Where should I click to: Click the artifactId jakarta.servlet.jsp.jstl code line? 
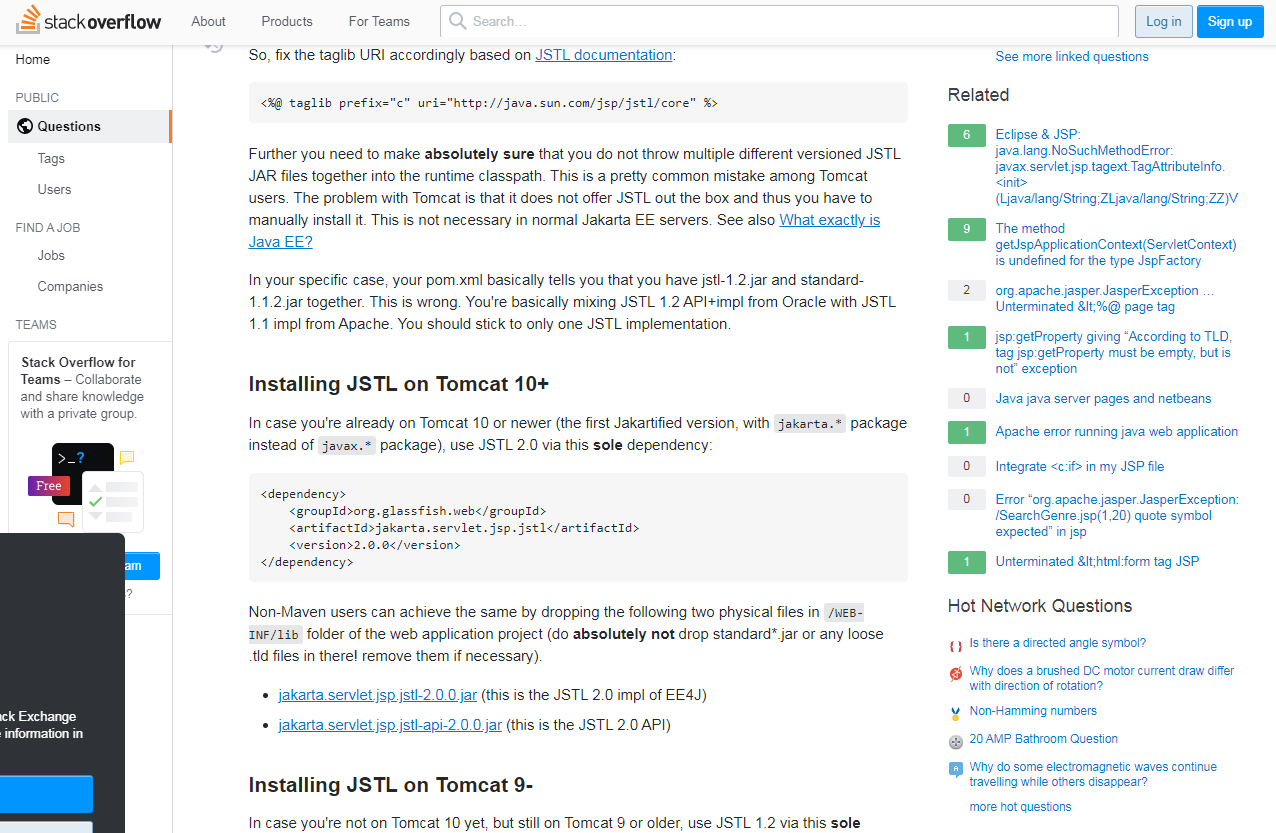click(464, 528)
